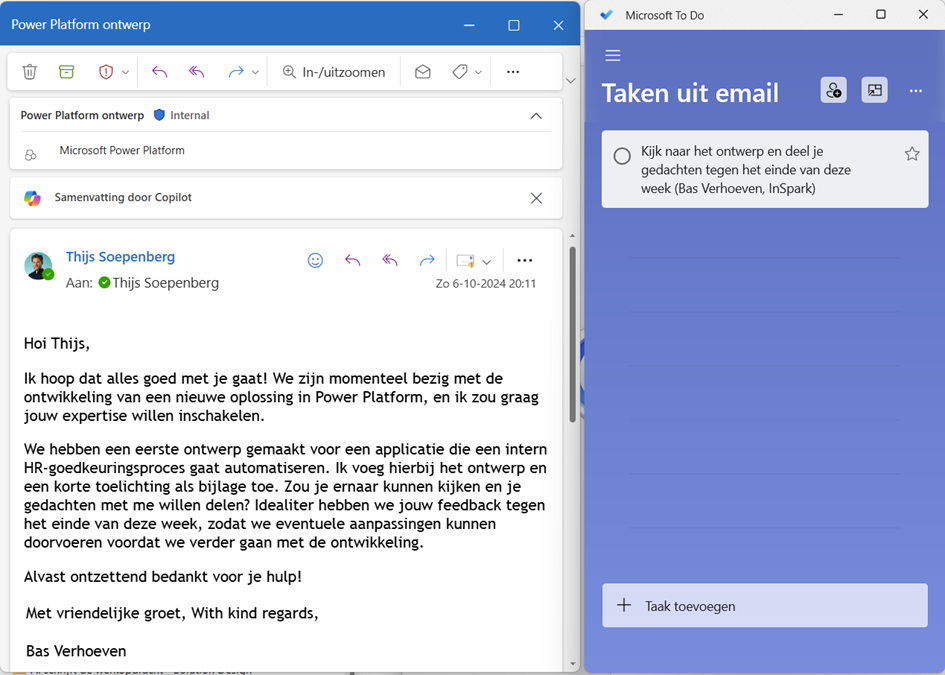945x675 pixels.
Task: Click the picture-in-window icon in To Do header
Action: [x=874, y=90]
